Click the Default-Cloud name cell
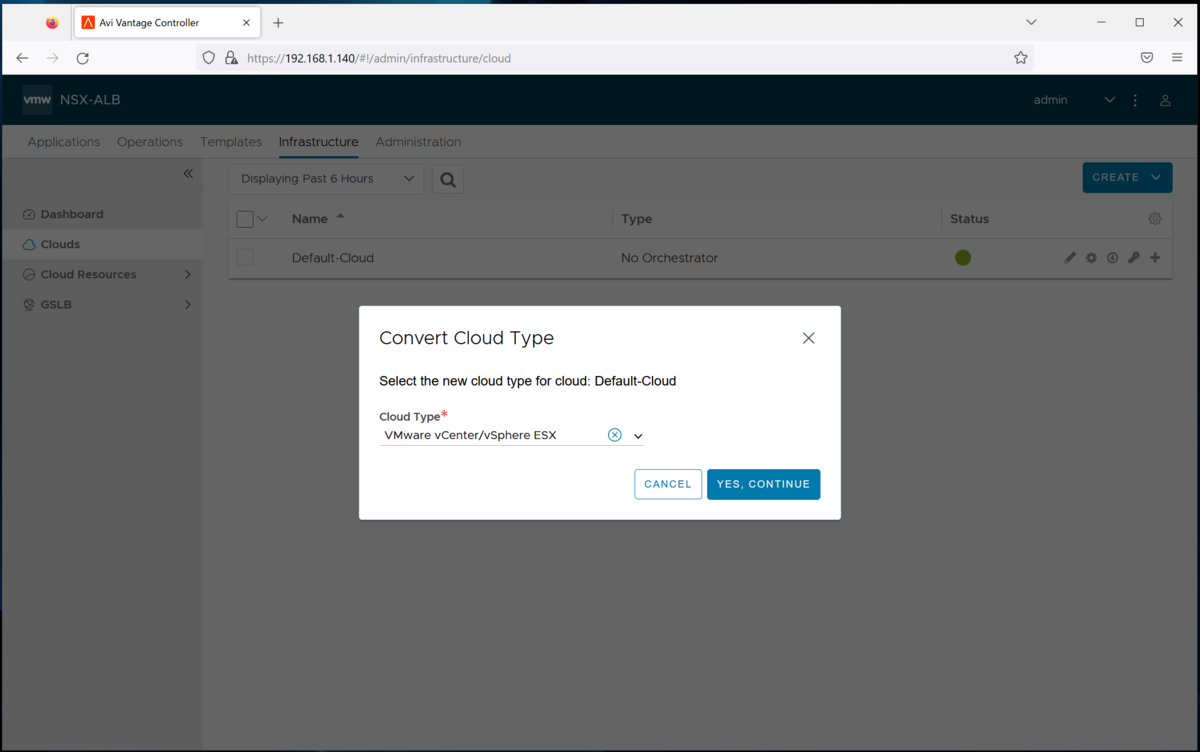The image size is (1200, 752). [x=333, y=258]
